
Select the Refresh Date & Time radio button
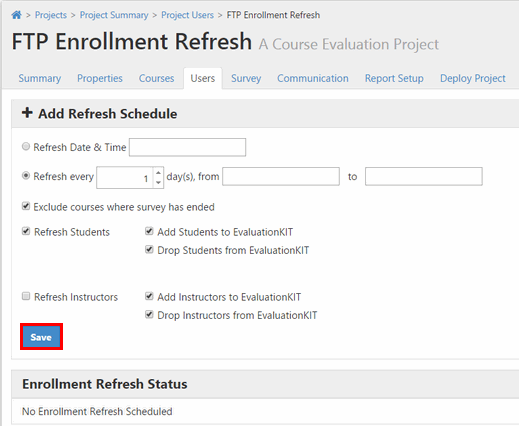point(26,146)
